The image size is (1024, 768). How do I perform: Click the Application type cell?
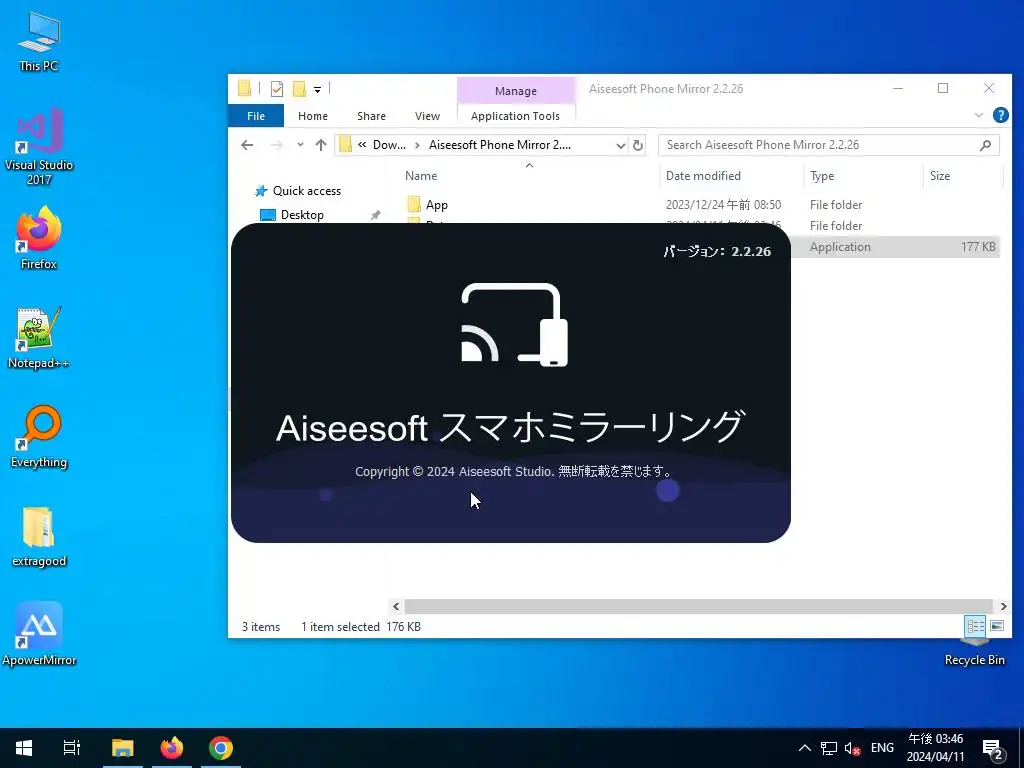tap(840, 247)
